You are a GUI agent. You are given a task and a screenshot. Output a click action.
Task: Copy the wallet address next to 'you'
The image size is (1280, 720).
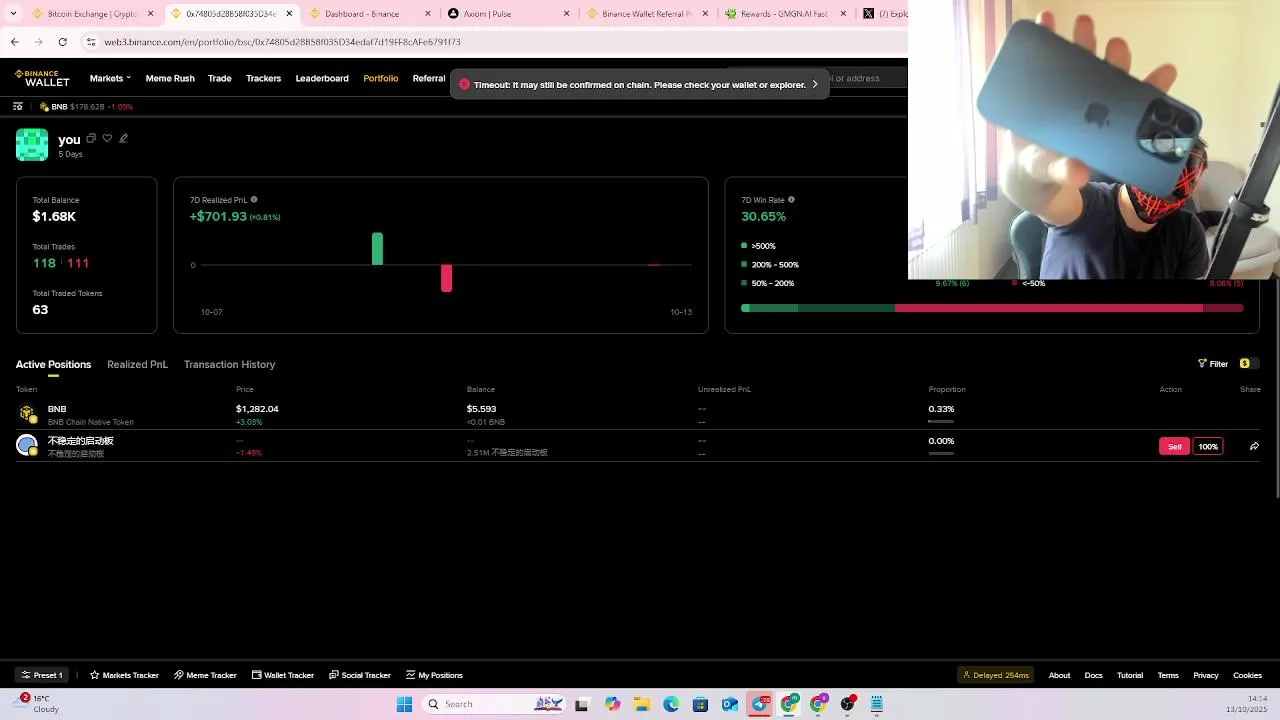pyautogui.click(x=91, y=138)
